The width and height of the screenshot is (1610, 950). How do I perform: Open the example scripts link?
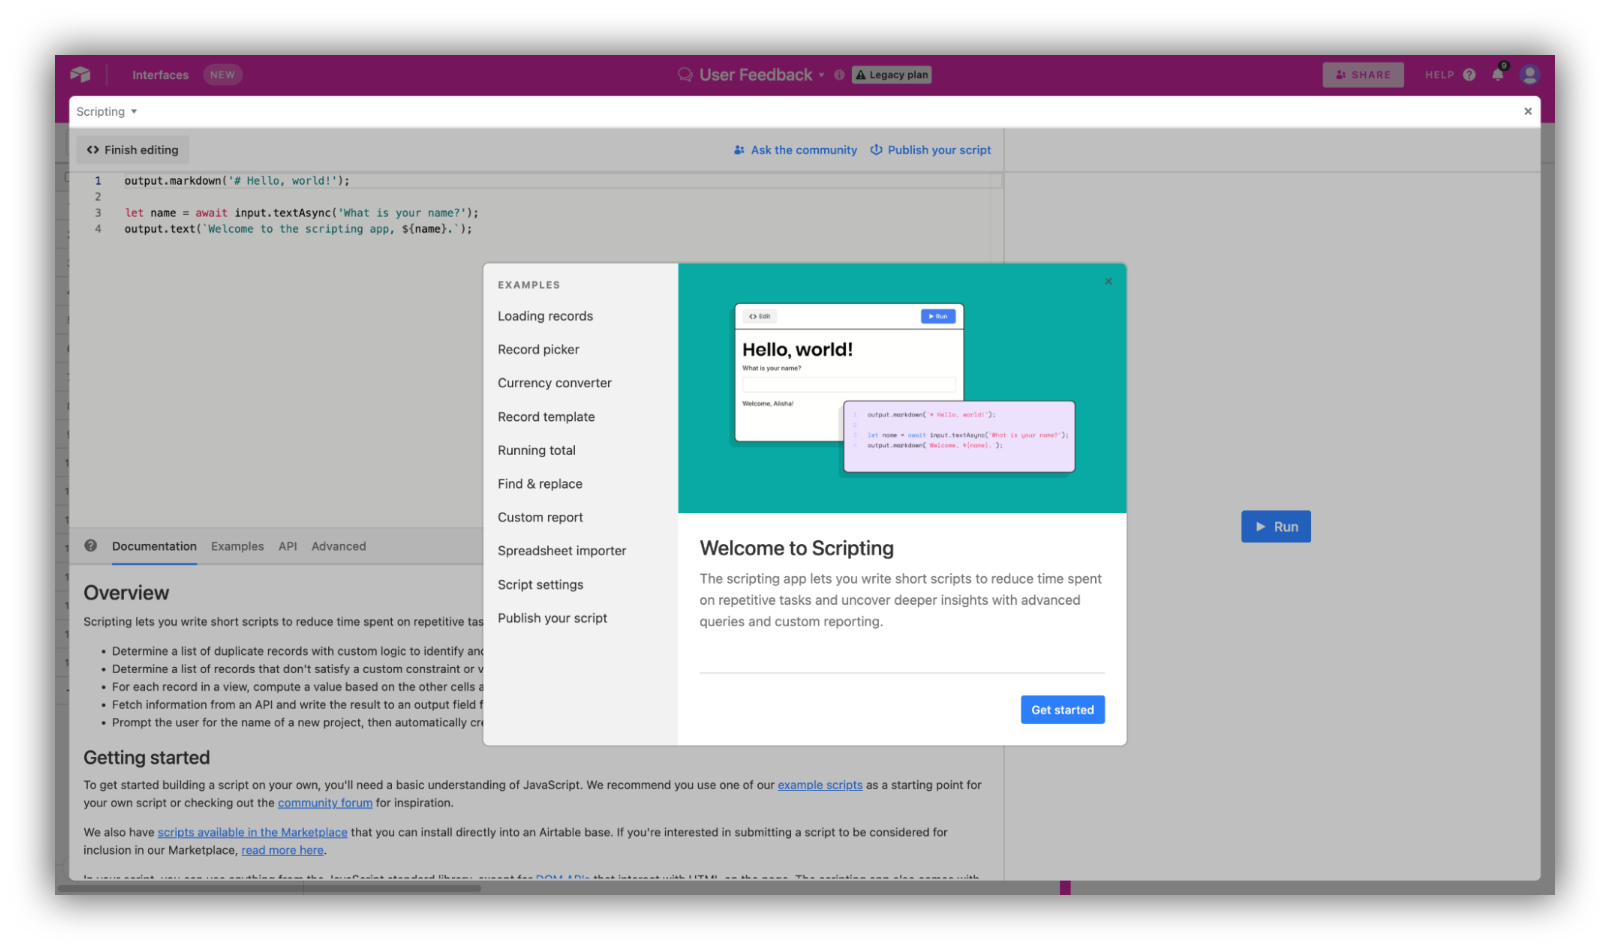tap(820, 785)
